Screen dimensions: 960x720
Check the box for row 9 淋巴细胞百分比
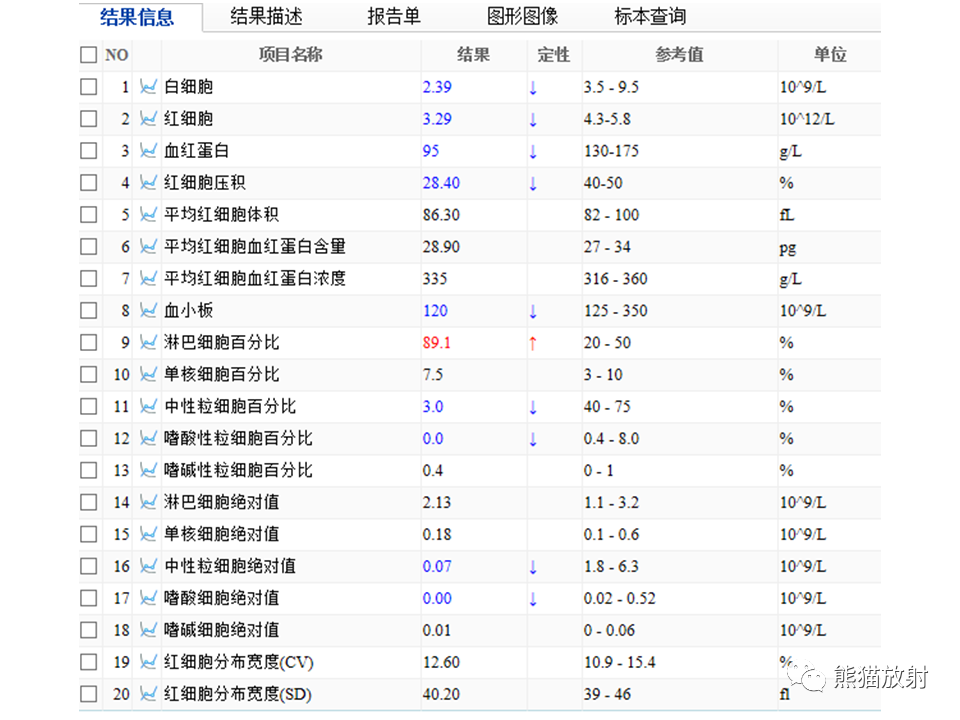(89, 342)
